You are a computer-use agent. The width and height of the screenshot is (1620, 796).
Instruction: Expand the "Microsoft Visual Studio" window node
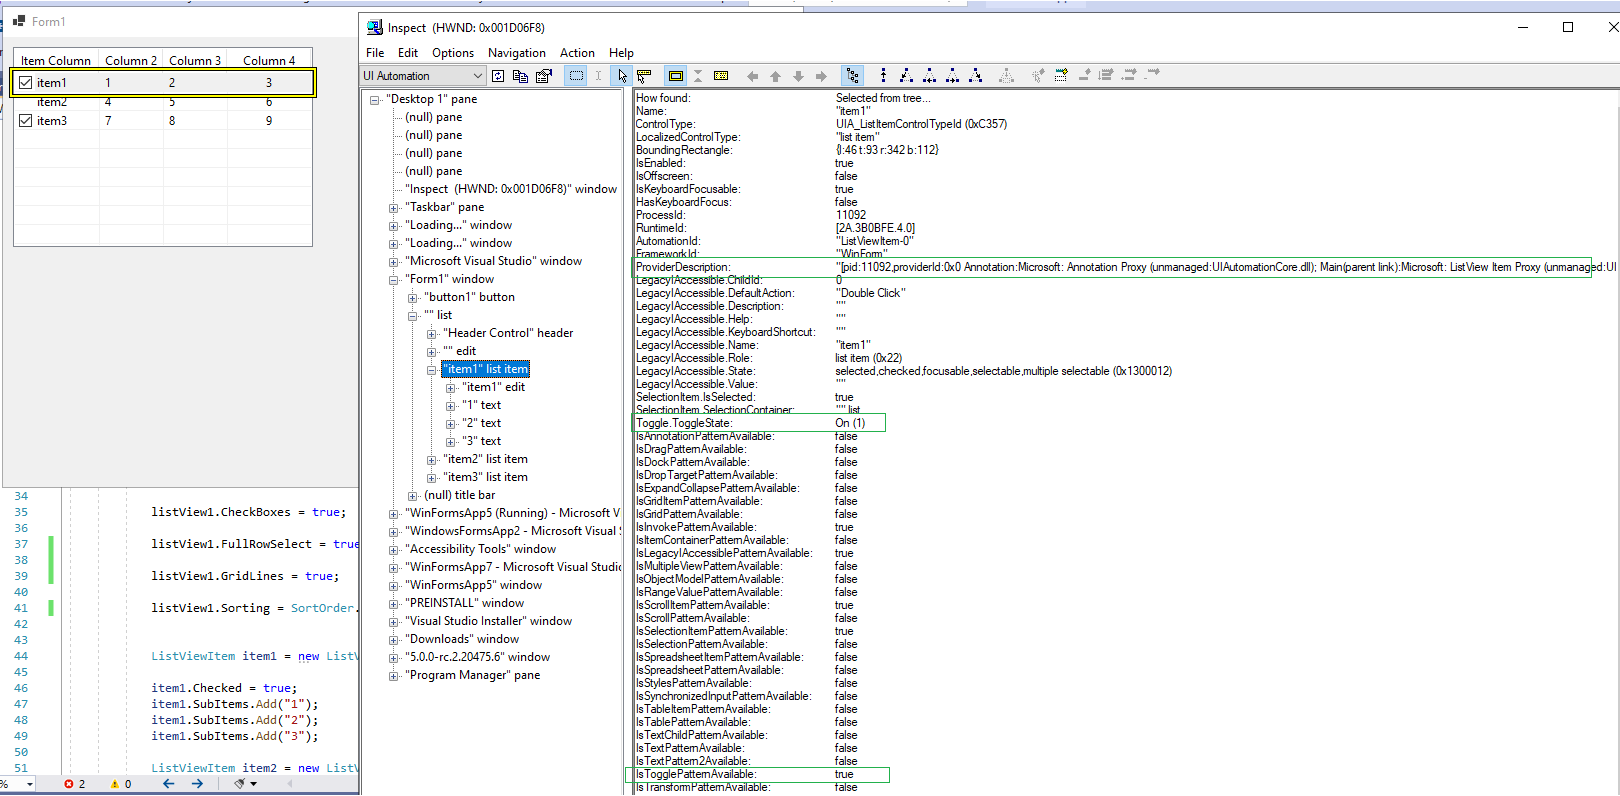pyautogui.click(x=394, y=262)
